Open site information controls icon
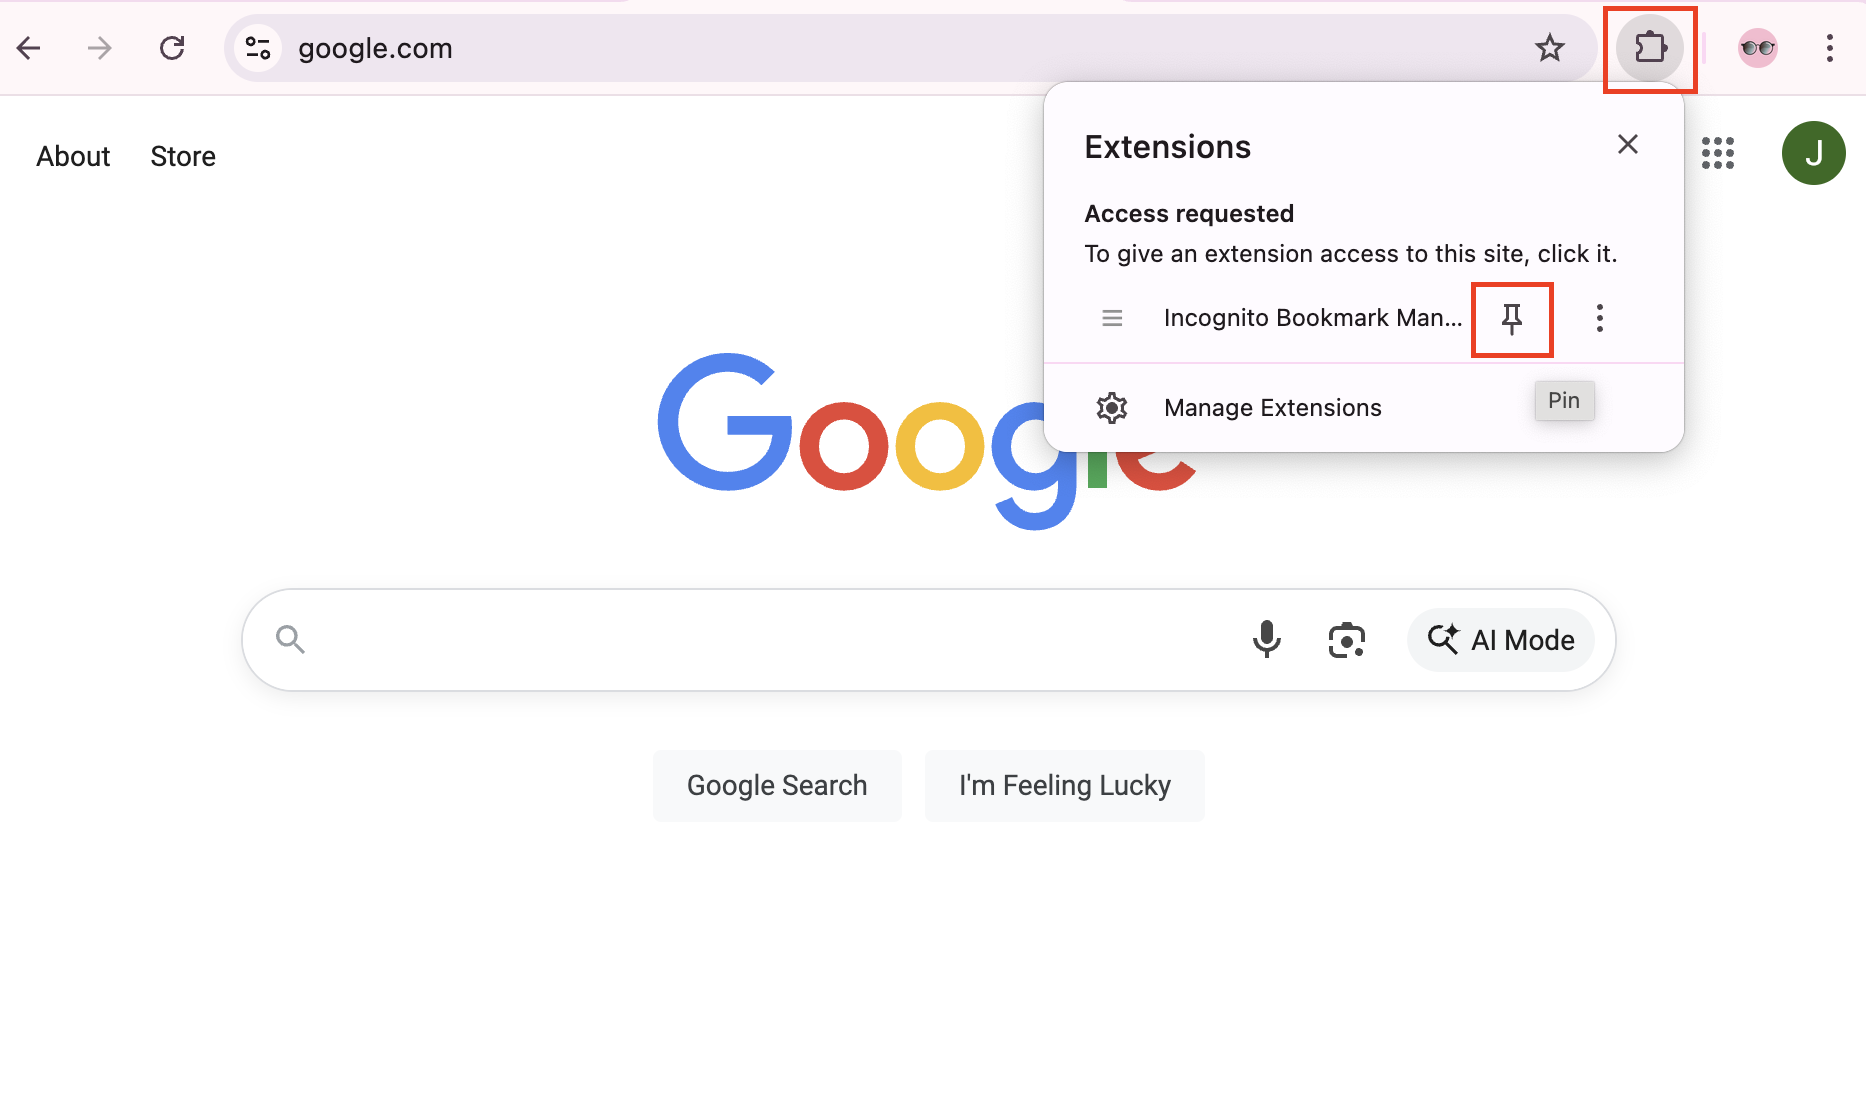1866x1106 pixels. (x=258, y=47)
